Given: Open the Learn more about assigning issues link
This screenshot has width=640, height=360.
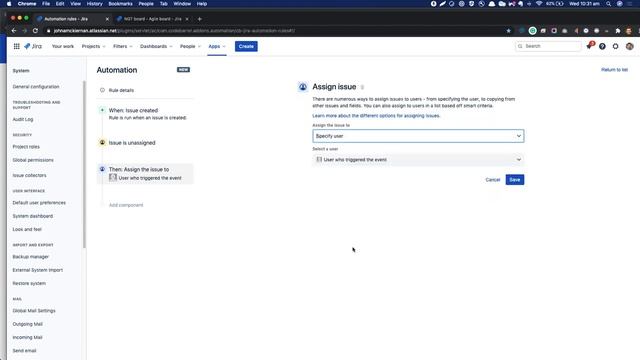Looking at the screenshot, I should (376, 116).
